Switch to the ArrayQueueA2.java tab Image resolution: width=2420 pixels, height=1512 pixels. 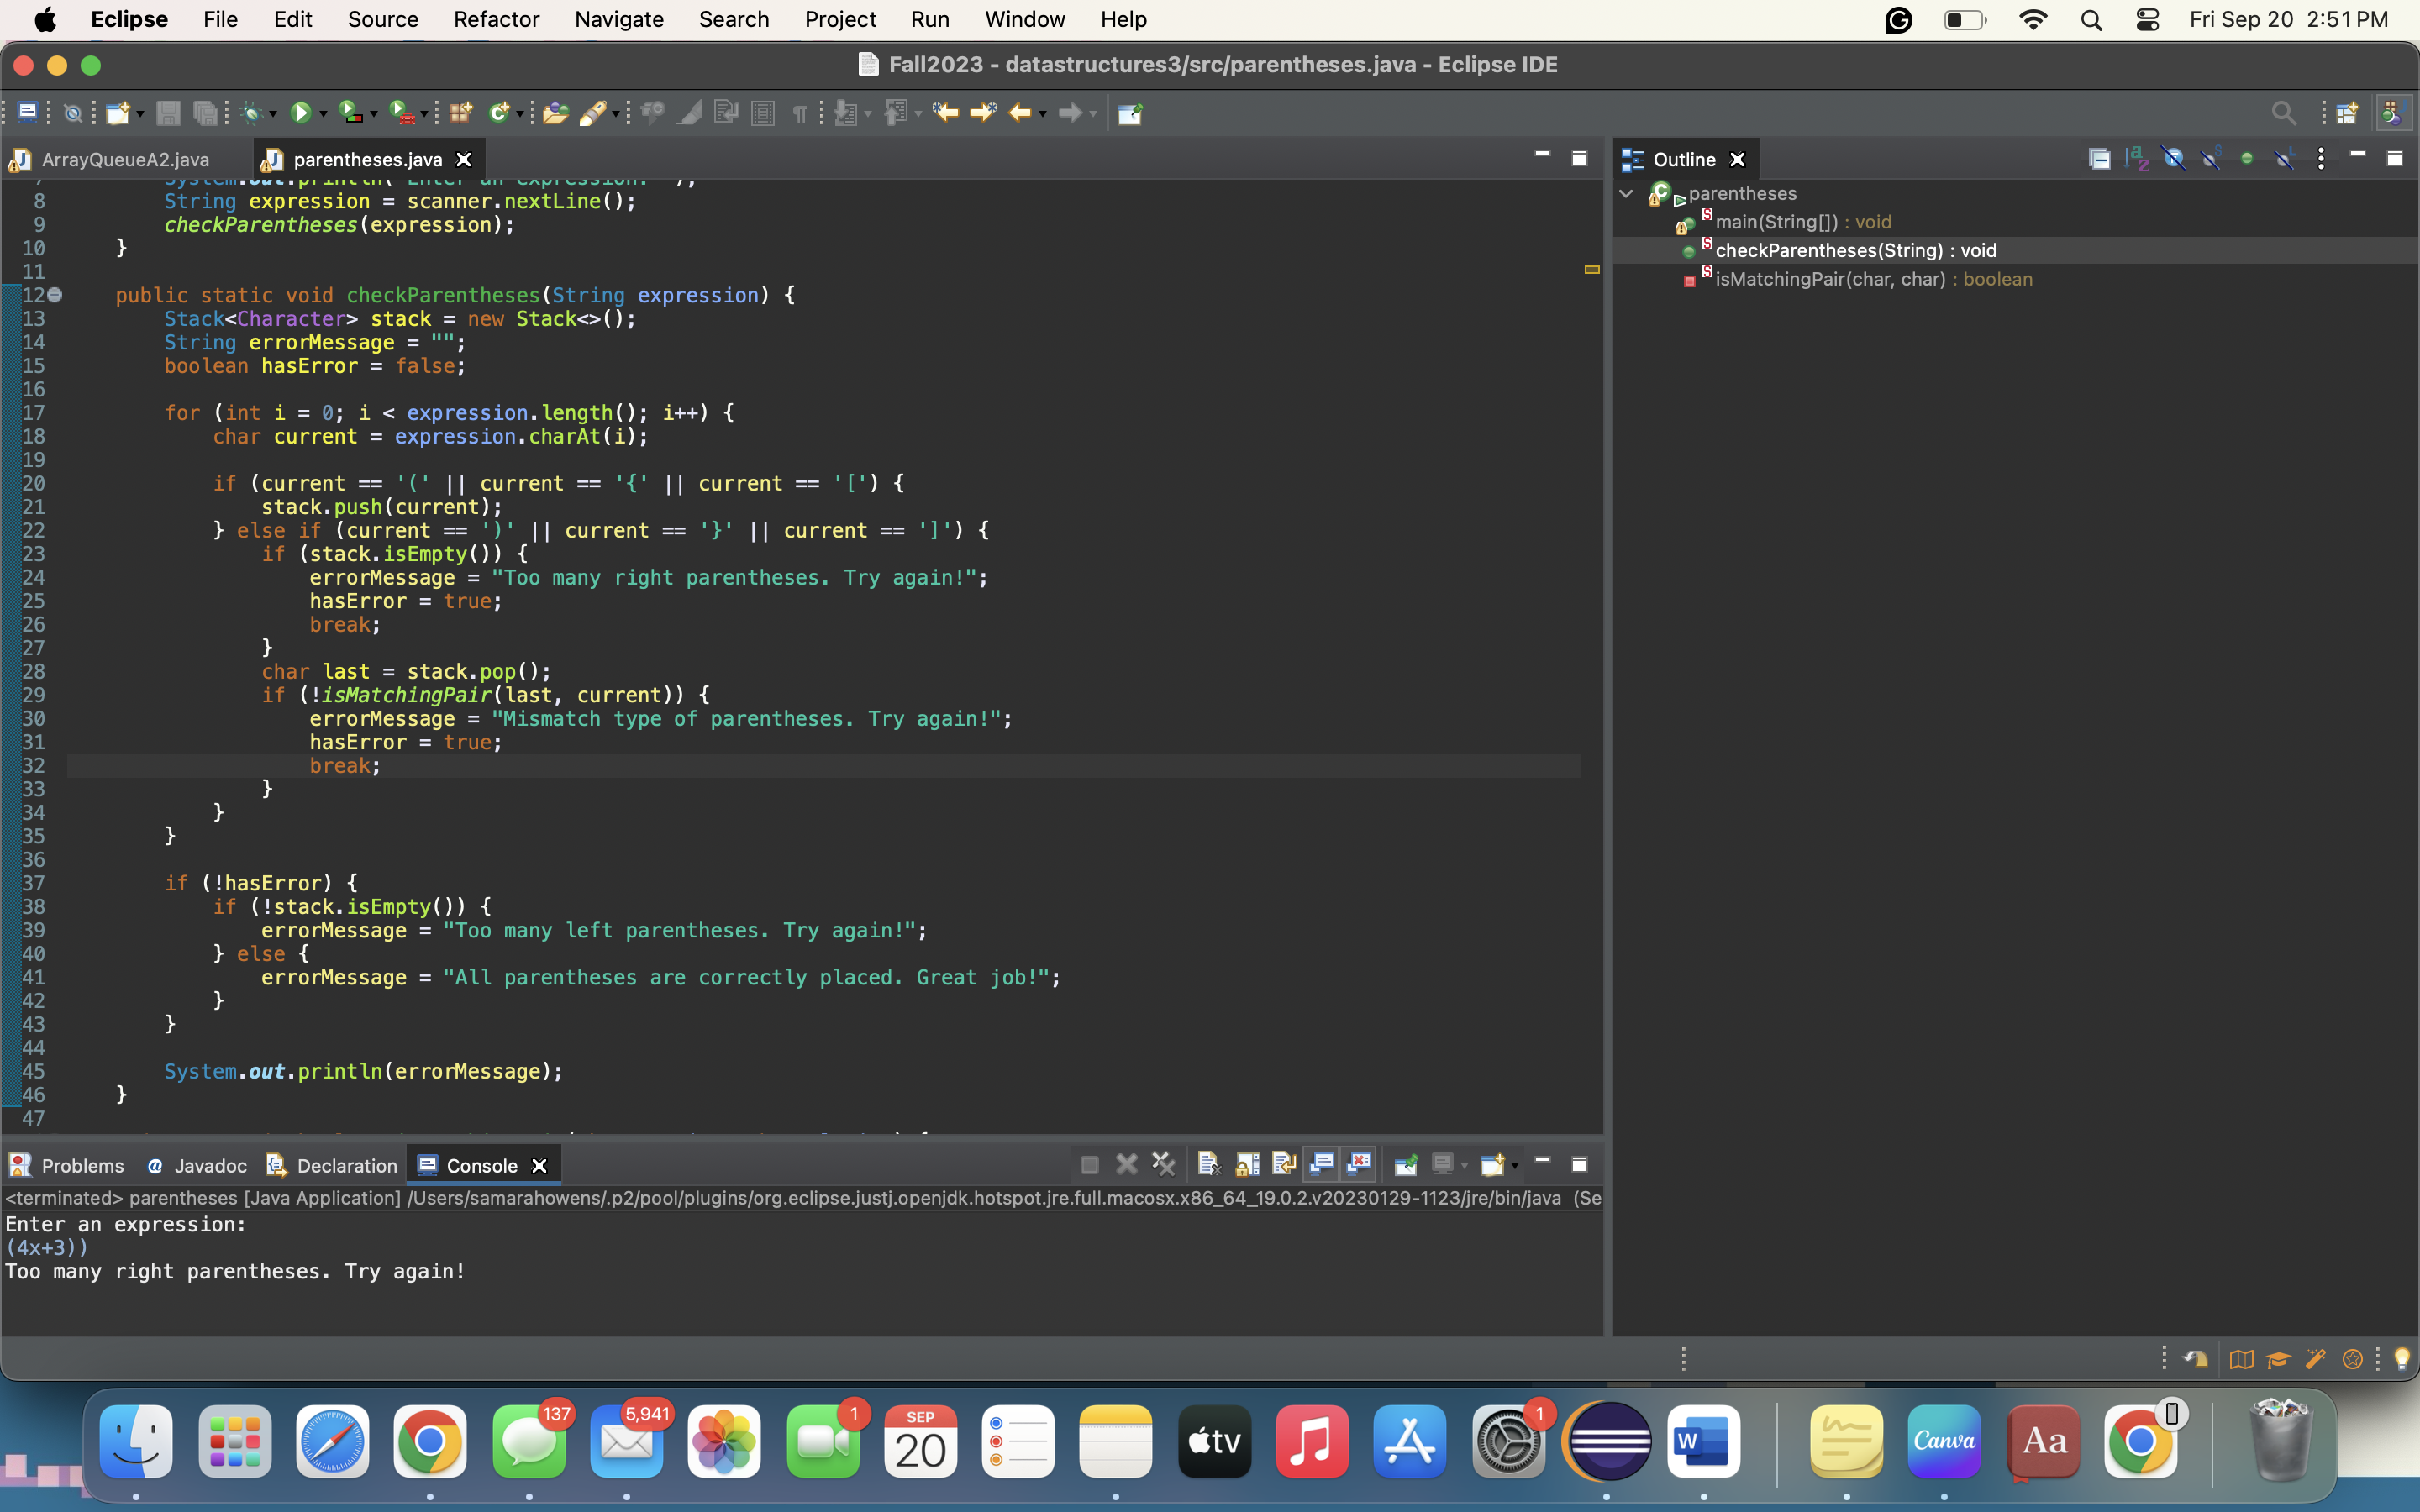tap(125, 160)
